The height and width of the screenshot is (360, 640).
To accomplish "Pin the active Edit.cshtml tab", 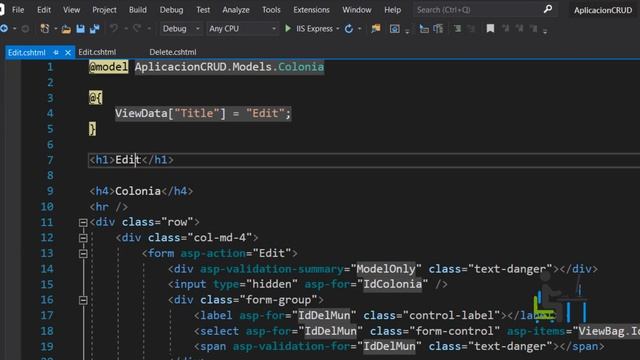I will (x=56, y=52).
